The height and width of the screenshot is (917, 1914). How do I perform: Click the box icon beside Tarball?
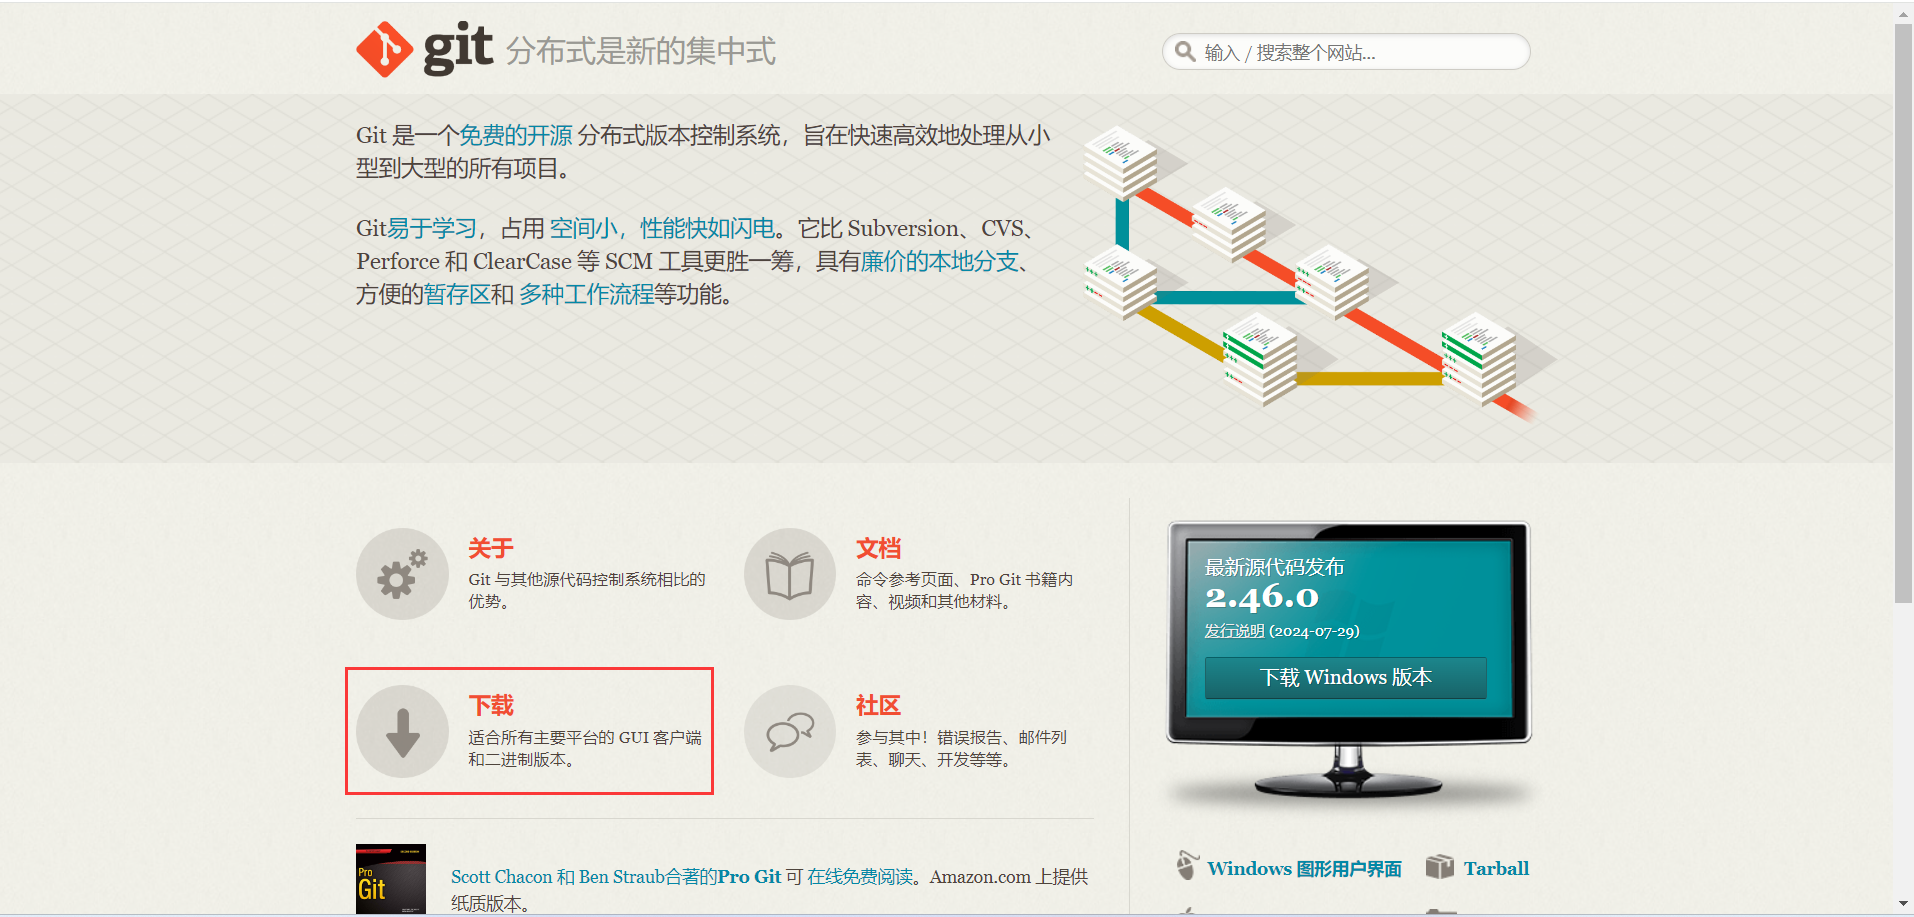(x=1439, y=866)
